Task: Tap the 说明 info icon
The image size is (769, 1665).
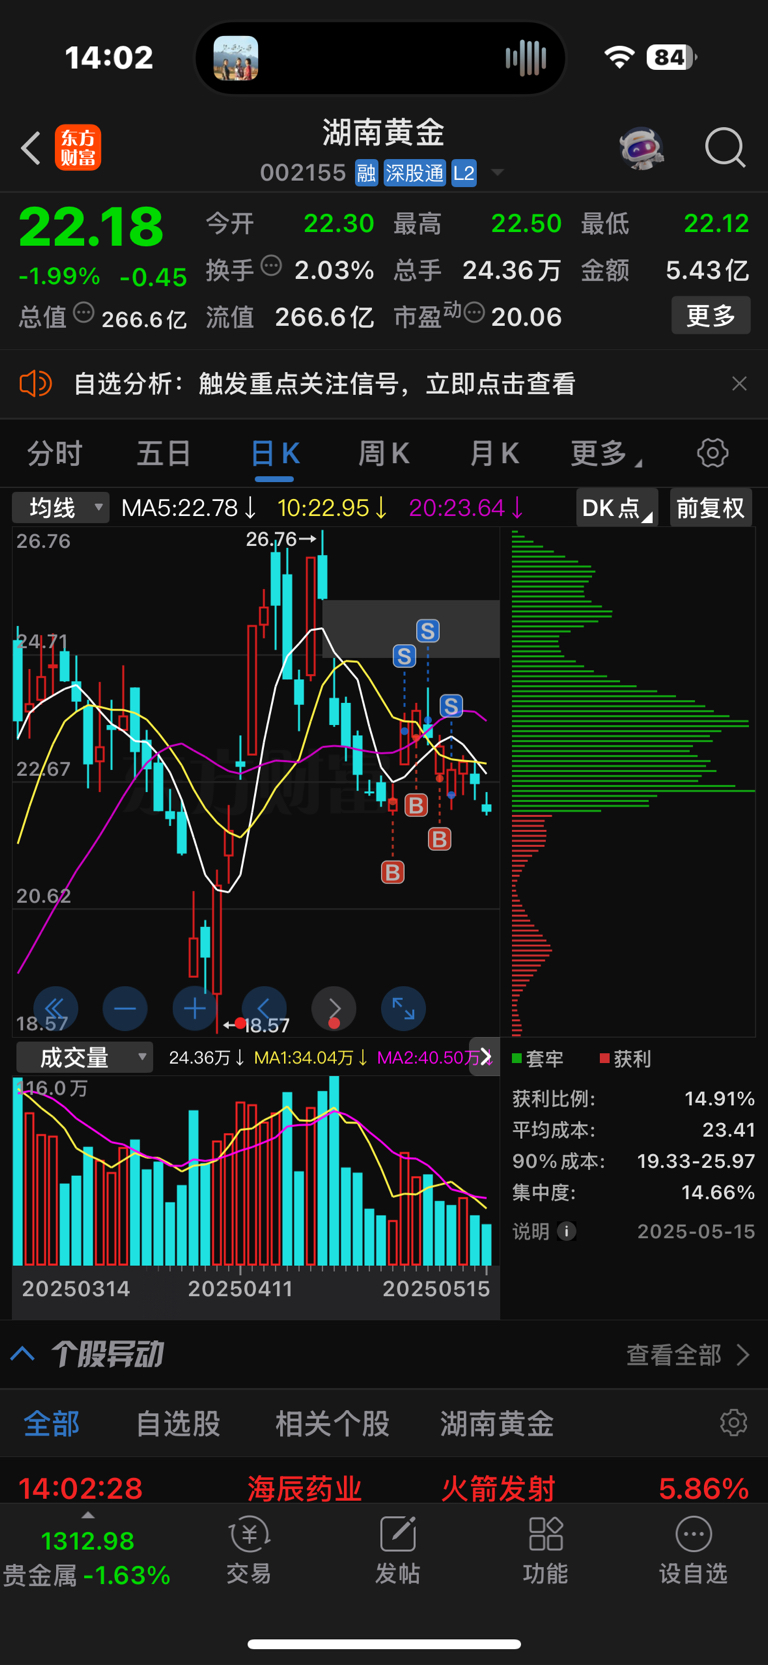Action: (x=566, y=1231)
